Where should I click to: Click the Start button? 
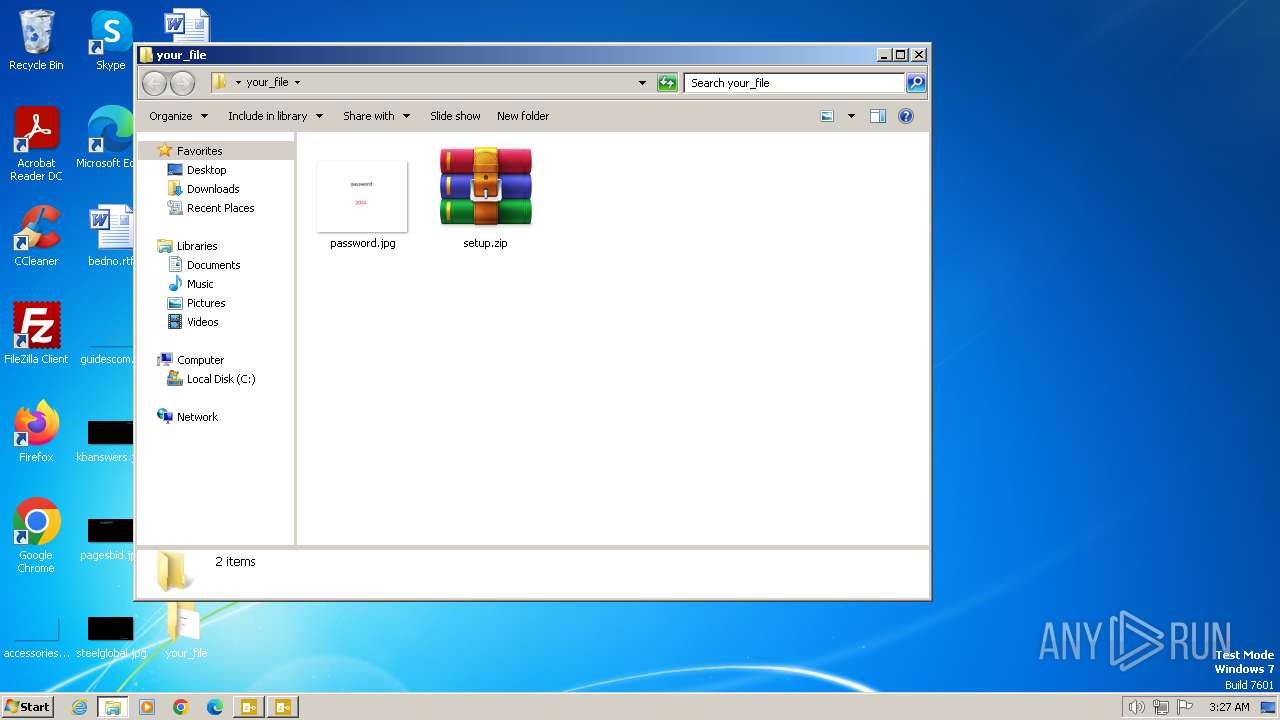point(27,706)
